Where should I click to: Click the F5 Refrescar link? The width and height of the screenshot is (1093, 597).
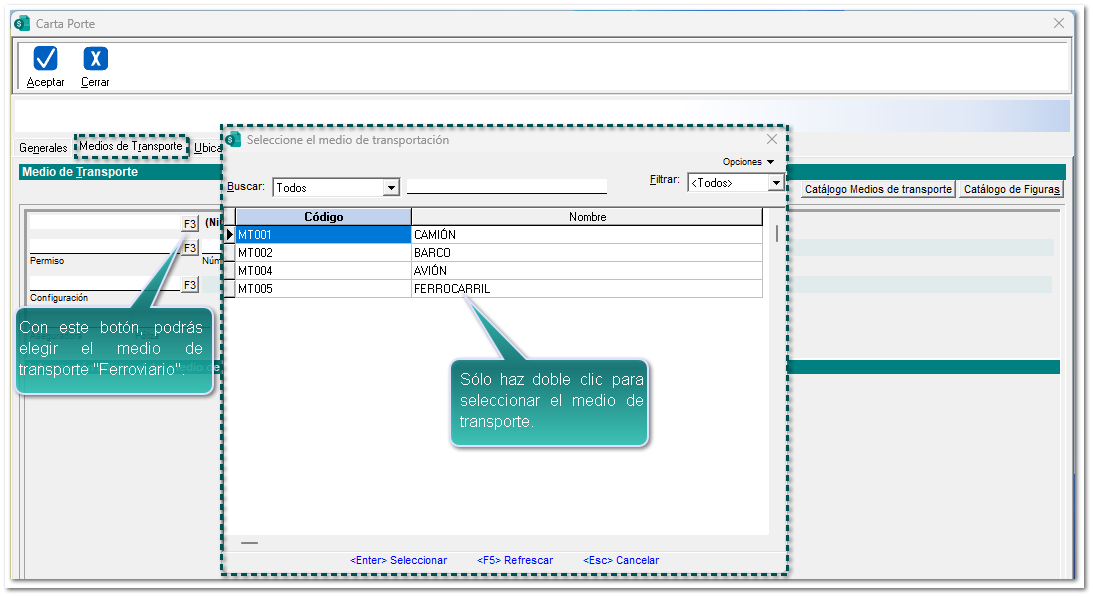[x=515, y=560]
